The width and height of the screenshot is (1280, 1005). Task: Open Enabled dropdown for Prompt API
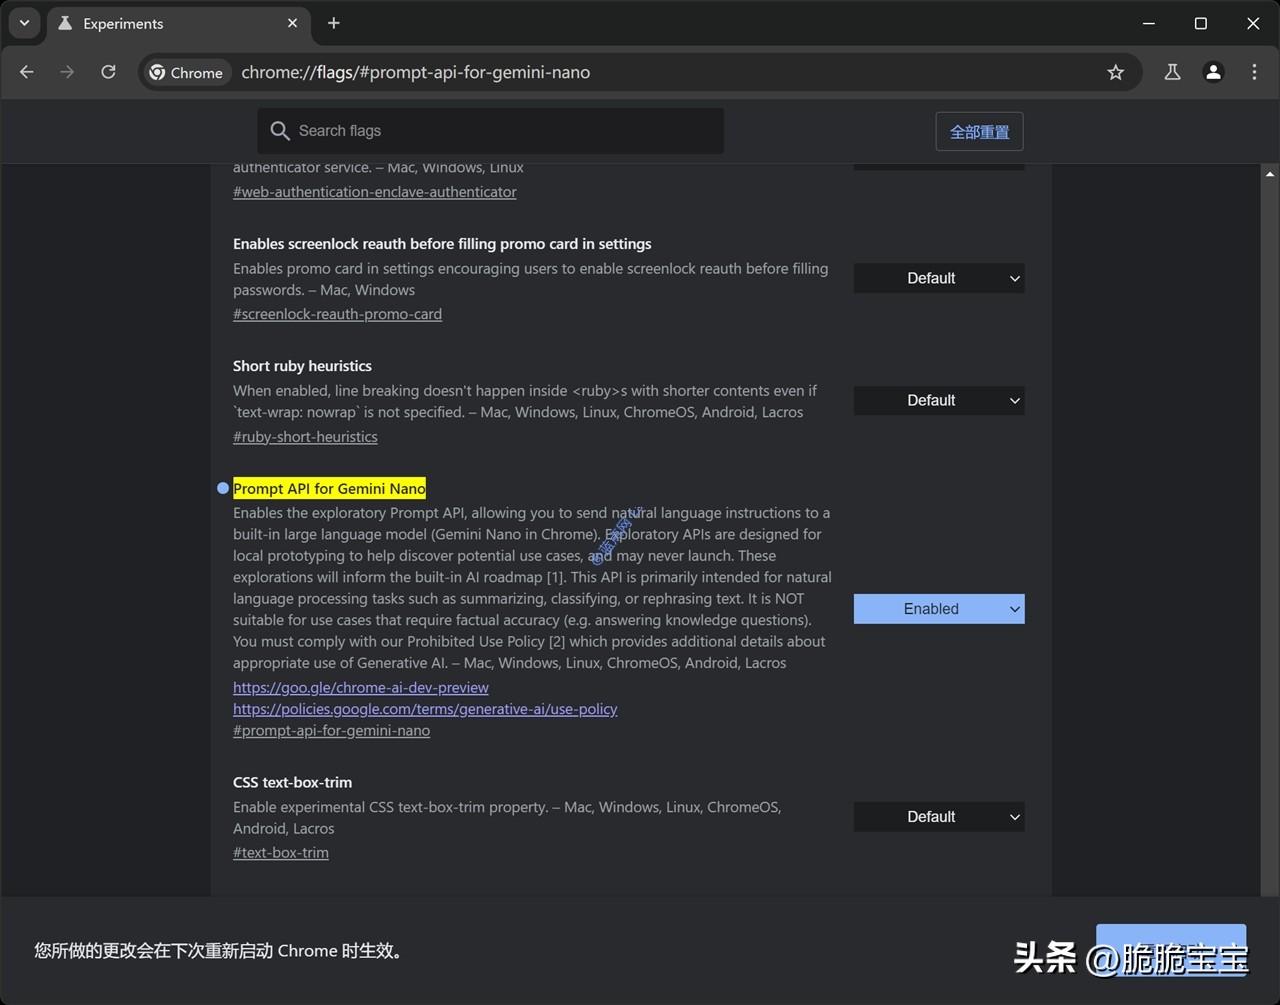click(x=938, y=609)
